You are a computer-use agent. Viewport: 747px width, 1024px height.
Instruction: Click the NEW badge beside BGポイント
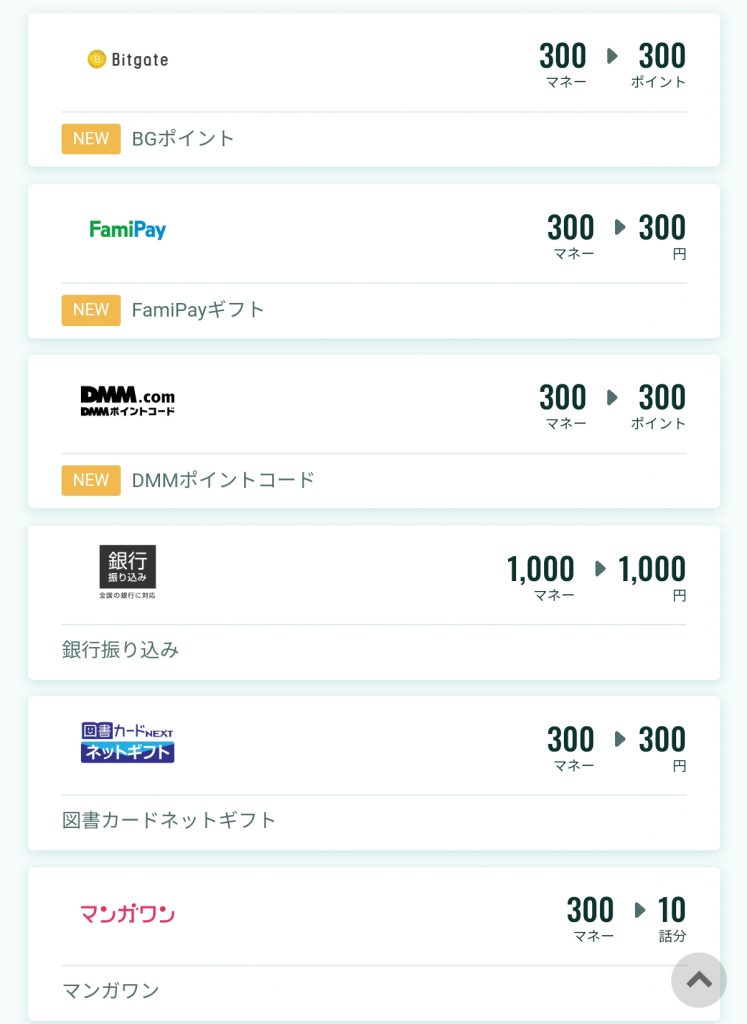[x=91, y=138]
